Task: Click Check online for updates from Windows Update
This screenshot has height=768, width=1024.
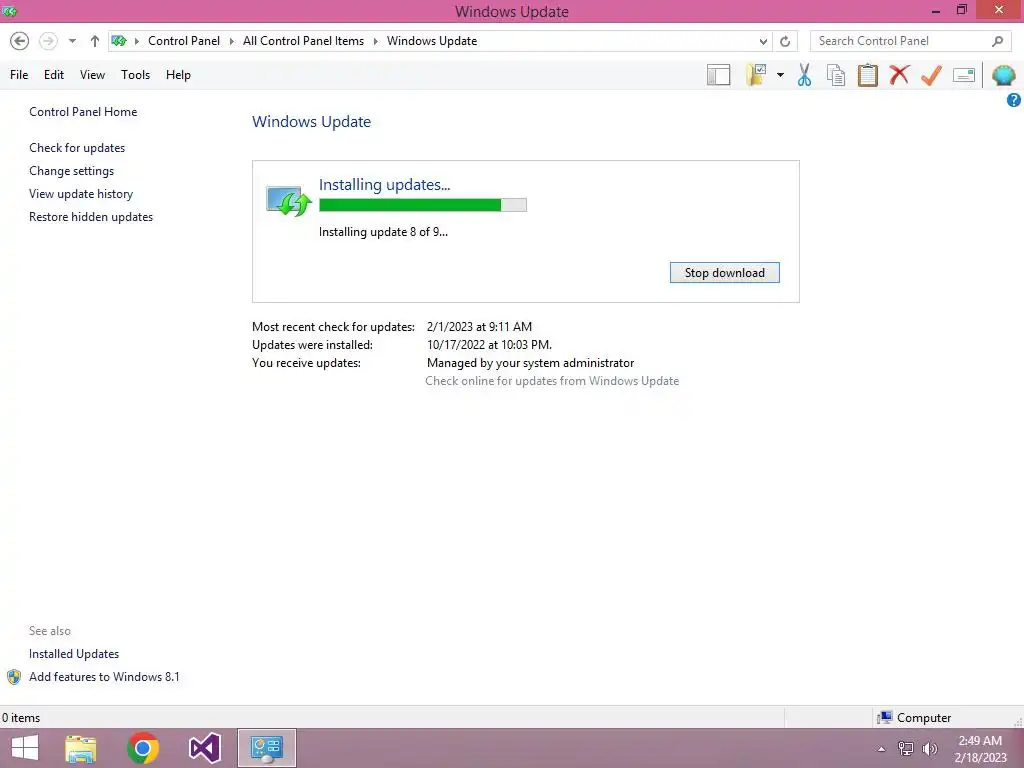Action: [x=552, y=381]
